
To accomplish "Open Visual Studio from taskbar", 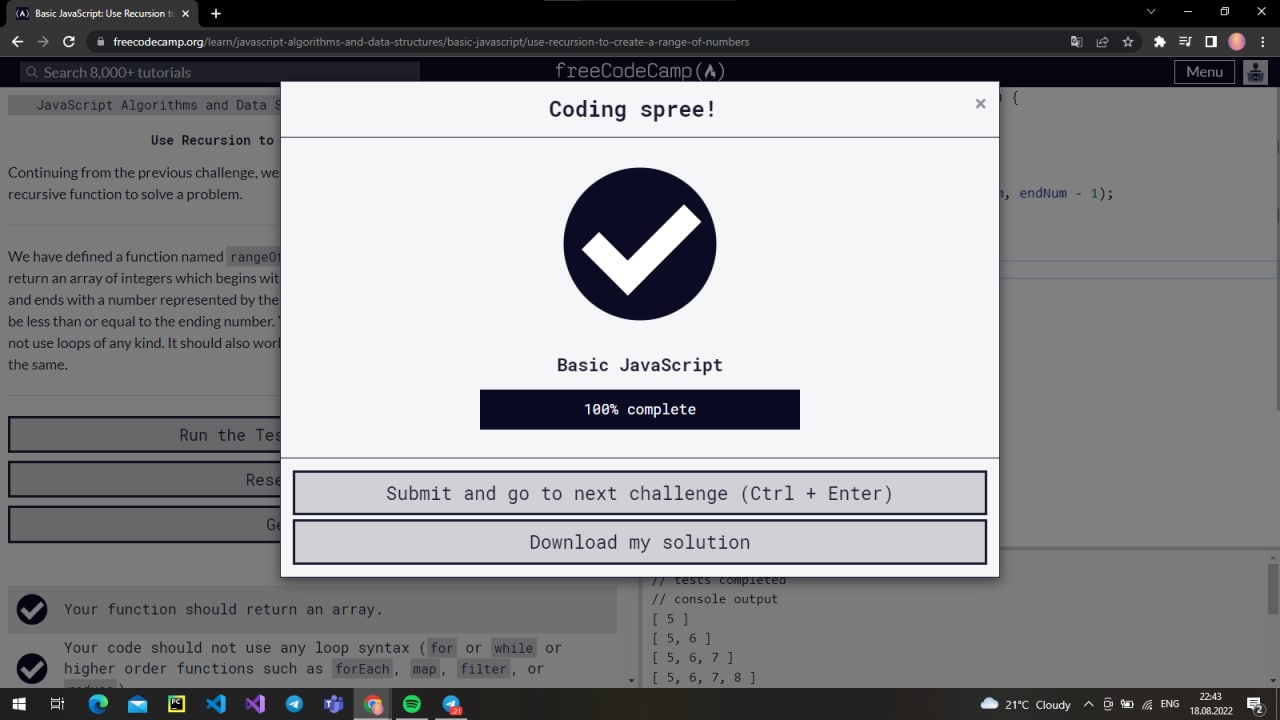I will [x=255, y=704].
